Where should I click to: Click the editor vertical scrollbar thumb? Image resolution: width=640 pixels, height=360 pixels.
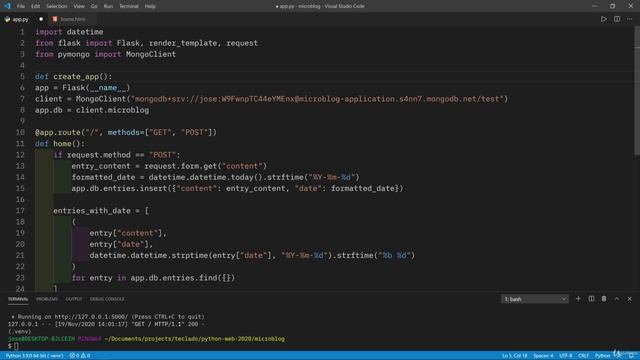[x=637, y=90]
